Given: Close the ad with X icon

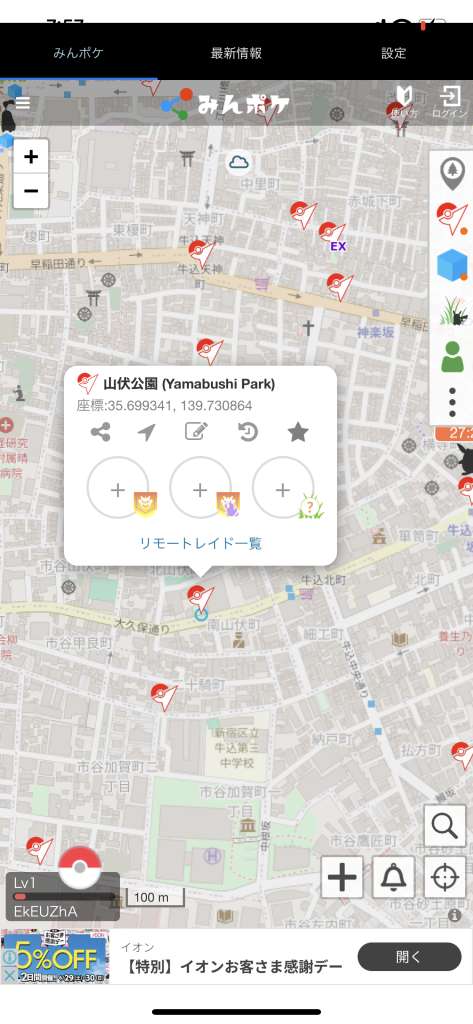Looking at the screenshot, I should coord(9,976).
